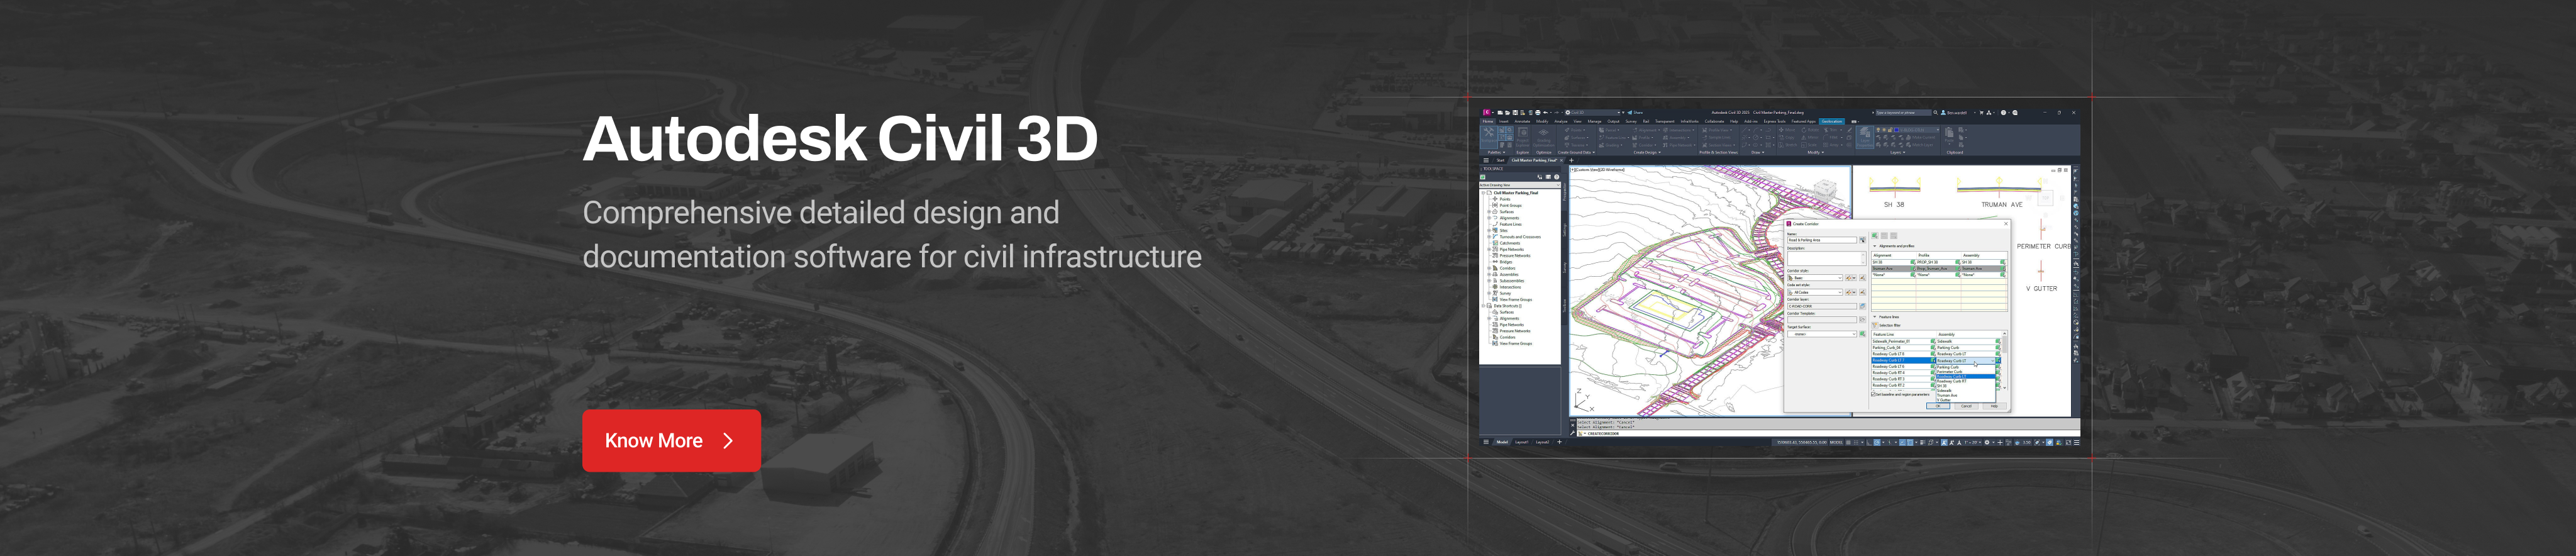This screenshot has width=2576, height=556.
Task: Open the Target Surface dropdown
Action: [1821, 334]
